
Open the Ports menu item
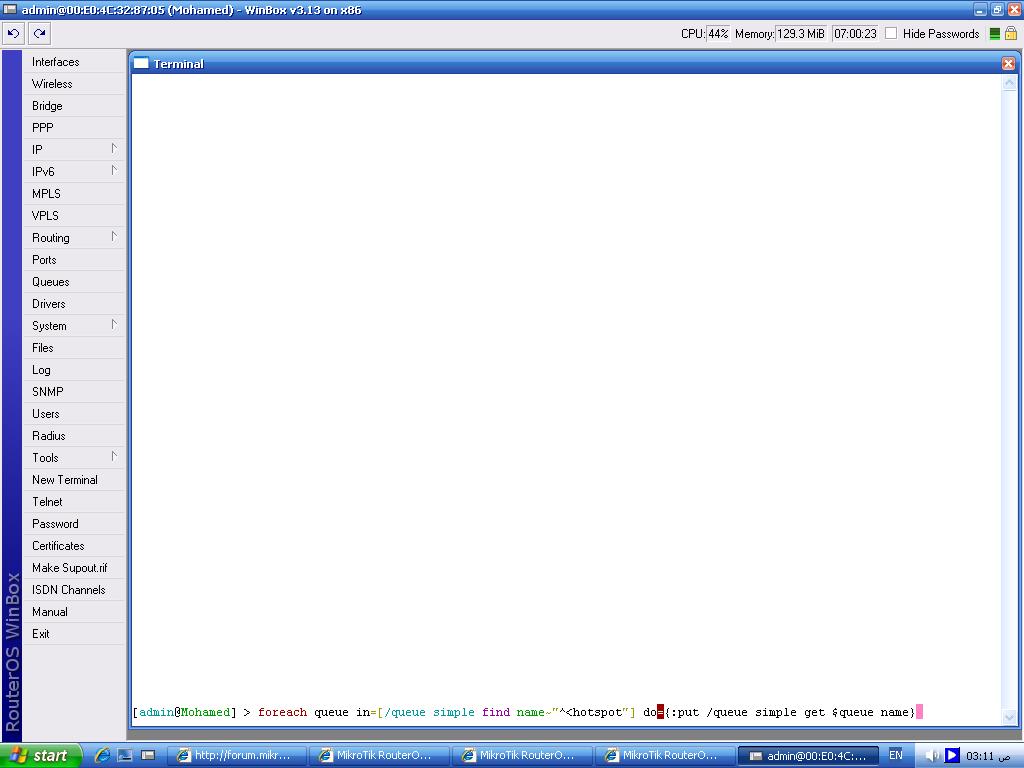pyautogui.click(x=74, y=260)
